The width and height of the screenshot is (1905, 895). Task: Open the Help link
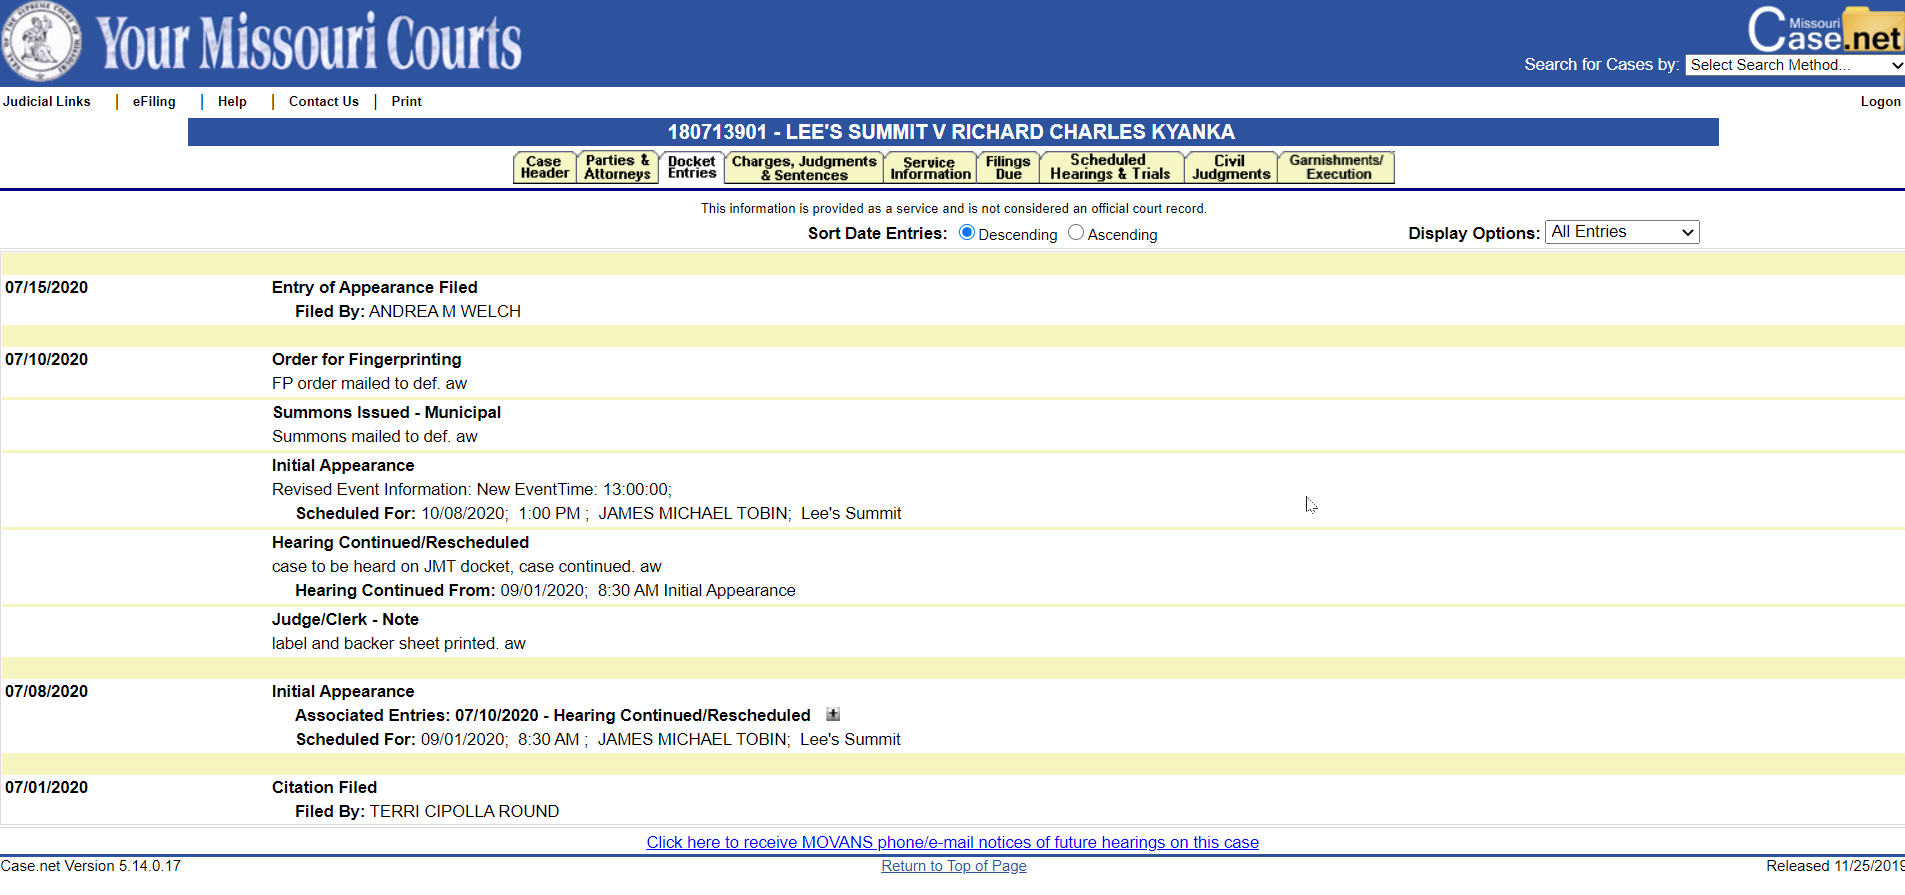coord(232,101)
